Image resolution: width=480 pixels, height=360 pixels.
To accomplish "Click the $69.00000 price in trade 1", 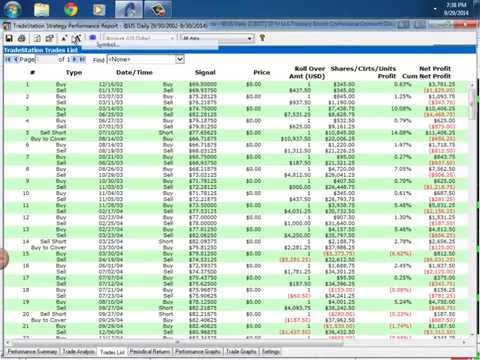I will (x=203, y=84).
